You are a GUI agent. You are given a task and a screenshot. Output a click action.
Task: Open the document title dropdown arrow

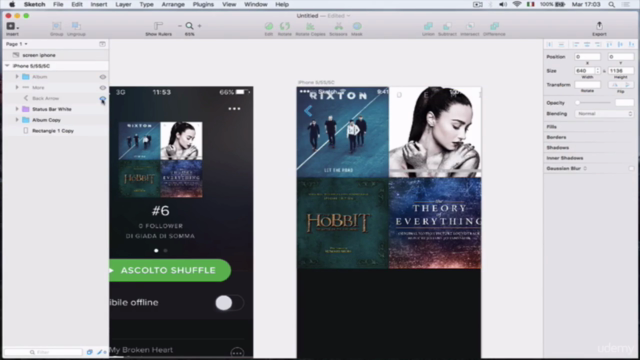(x=348, y=16)
